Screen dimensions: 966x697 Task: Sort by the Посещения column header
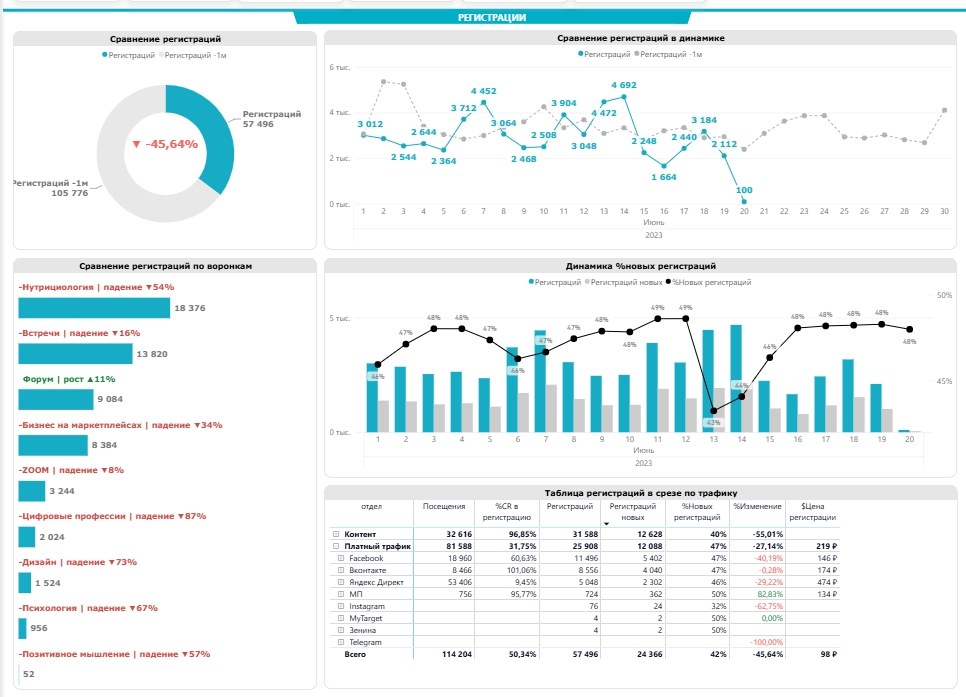(444, 507)
